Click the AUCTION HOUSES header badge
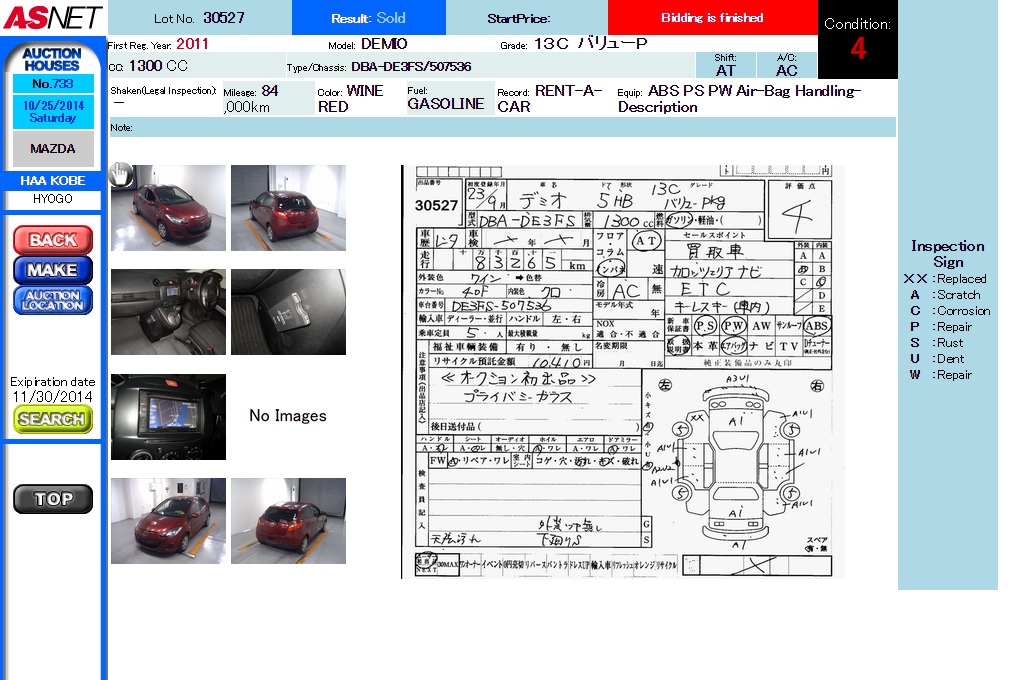Viewport: 1029px width, 680px height. coord(53,59)
